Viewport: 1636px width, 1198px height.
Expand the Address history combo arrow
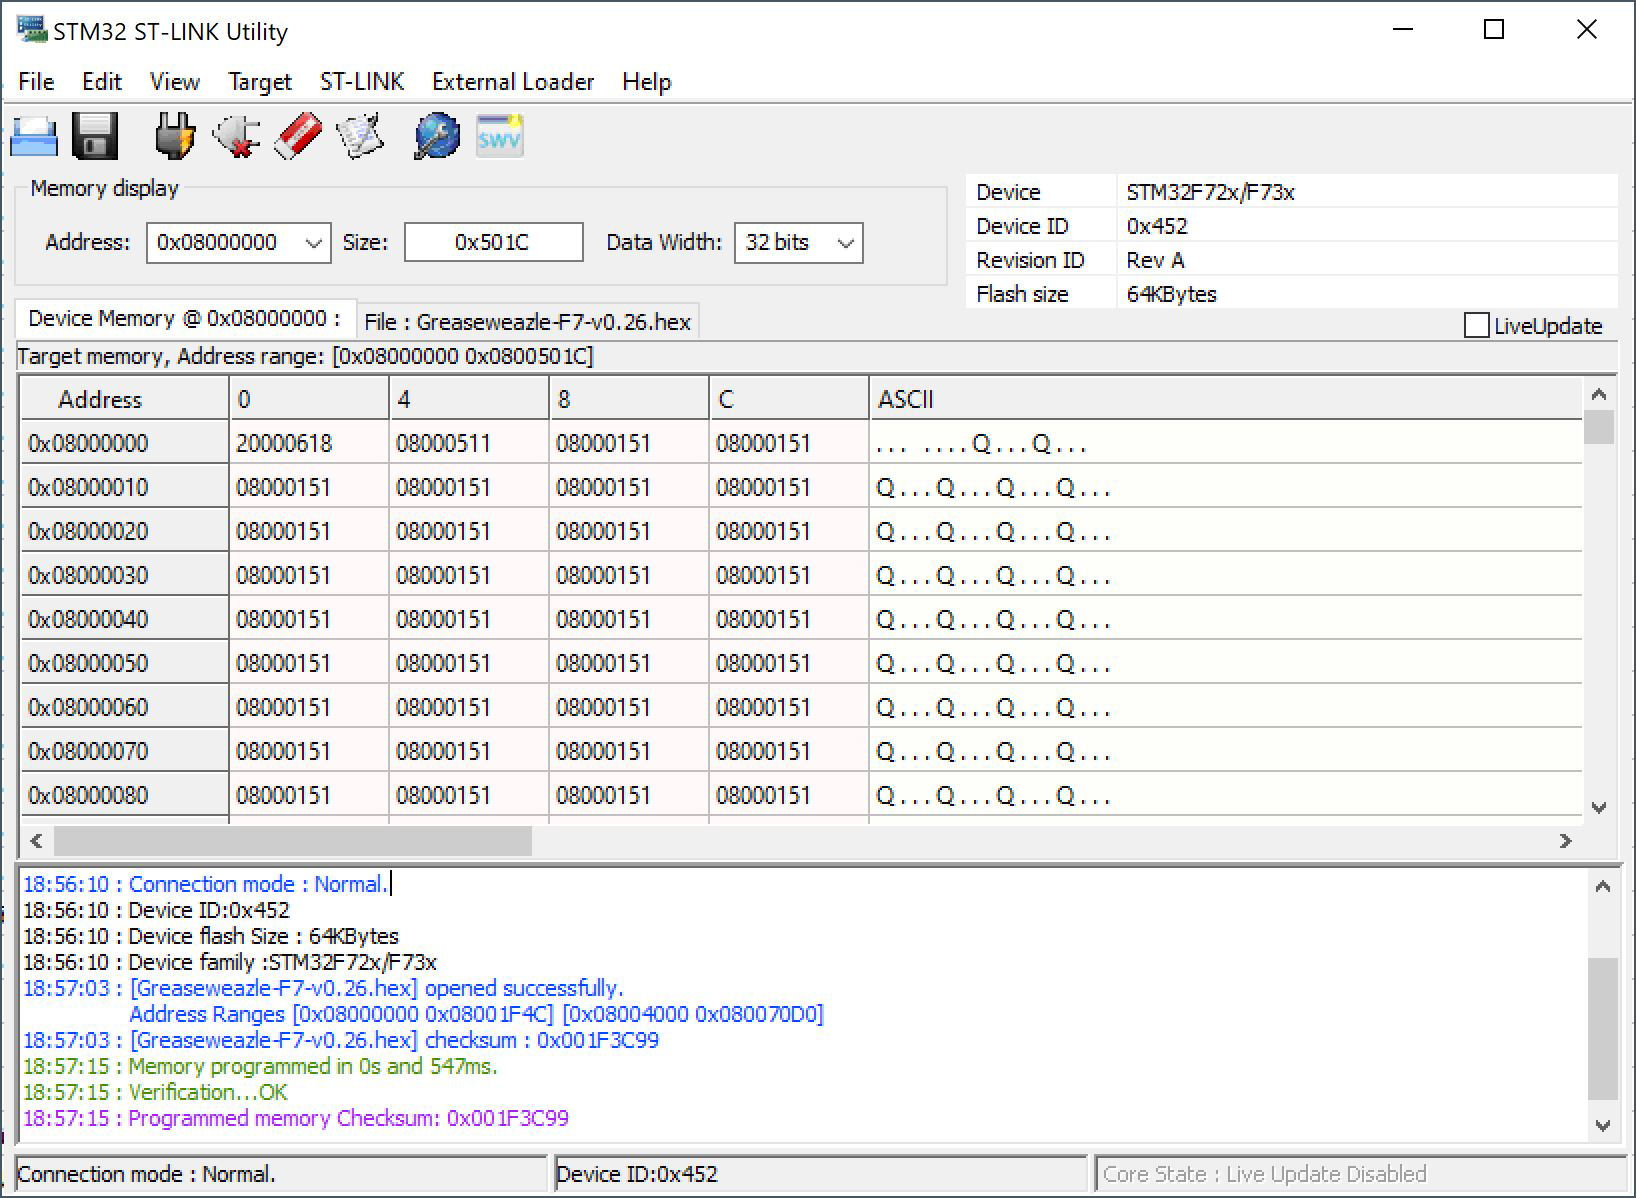coord(315,242)
